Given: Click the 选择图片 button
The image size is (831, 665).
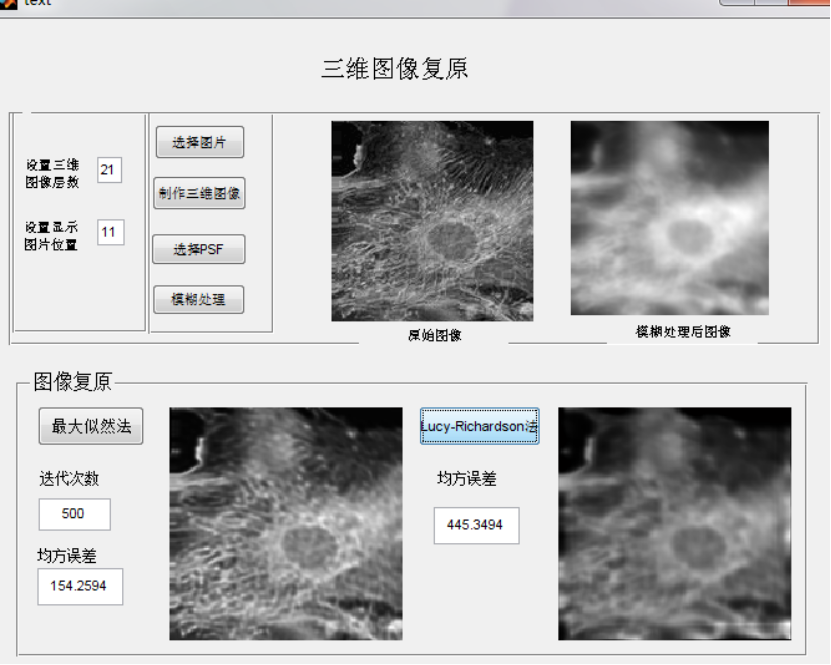Looking at the screenshot, I should pyautogui.click(x=200, y=142).
